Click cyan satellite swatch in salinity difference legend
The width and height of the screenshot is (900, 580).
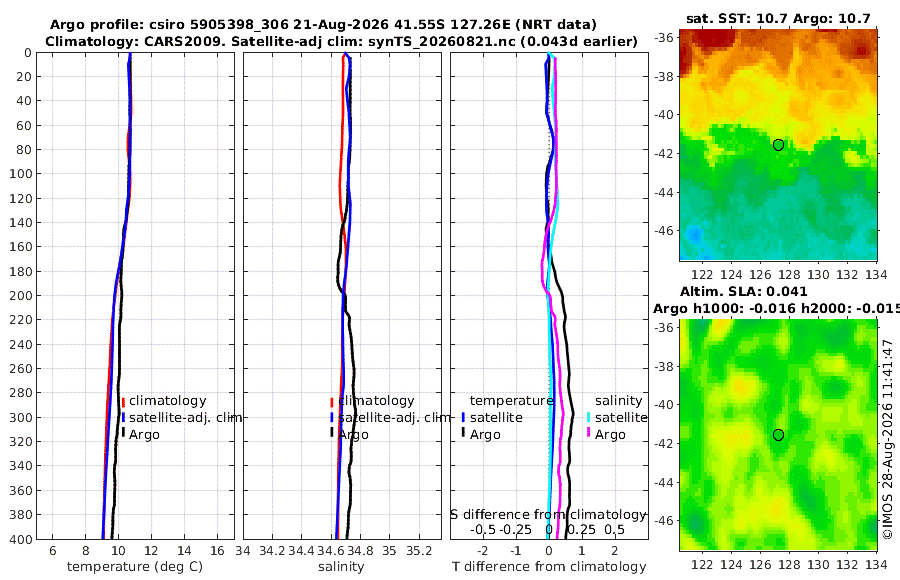click(x=588, y=417)
